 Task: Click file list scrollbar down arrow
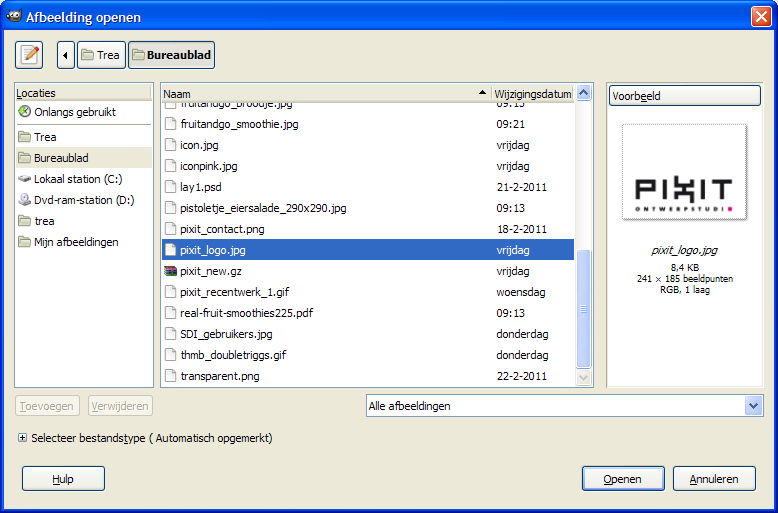tap(584, 378)
